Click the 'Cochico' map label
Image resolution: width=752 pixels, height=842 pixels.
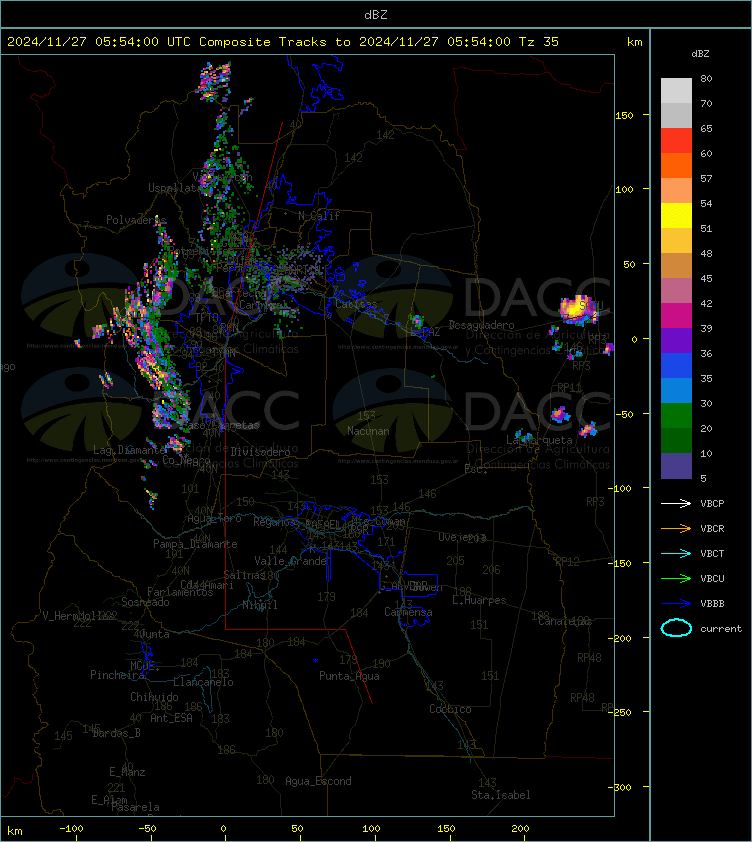pyautogui.click(x=450, y=709)
